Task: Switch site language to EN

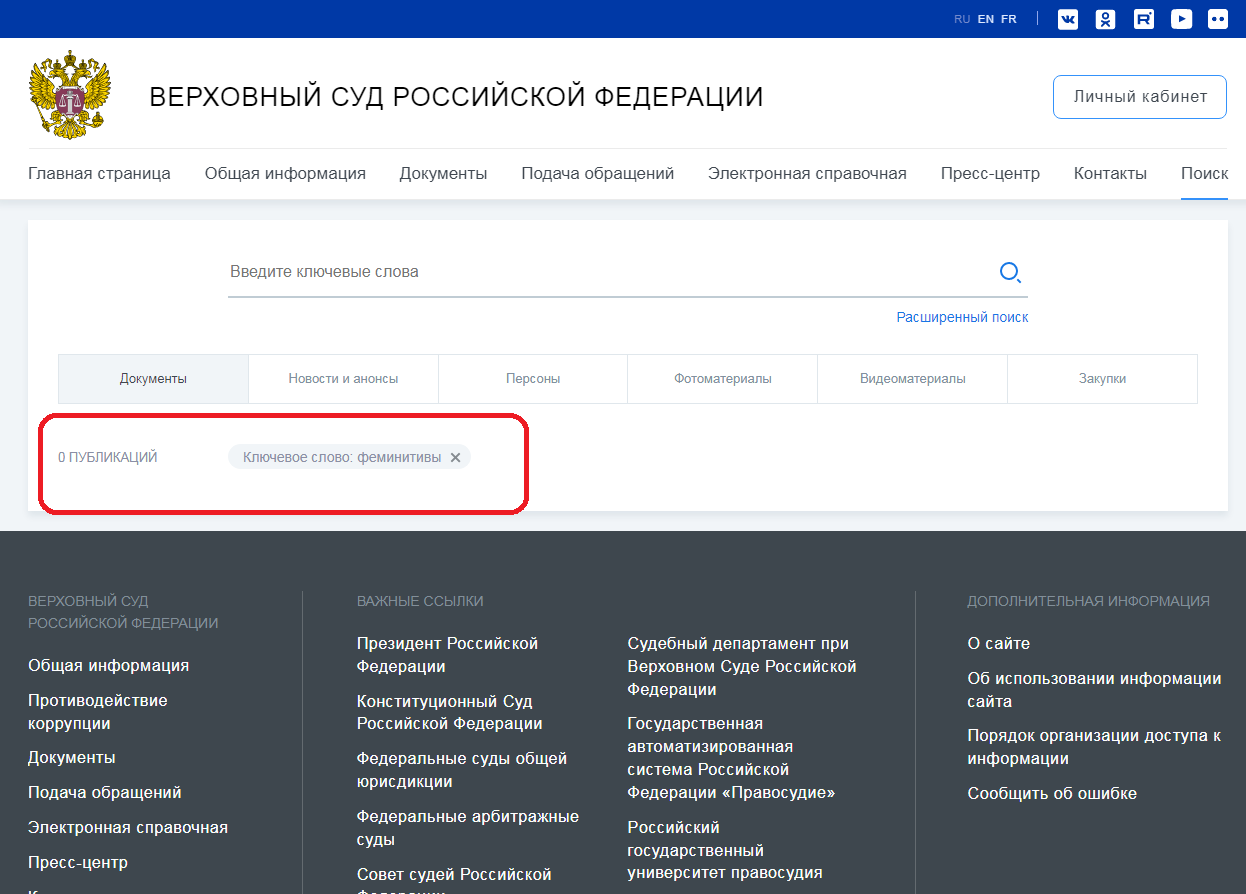Action: [986, 19]
